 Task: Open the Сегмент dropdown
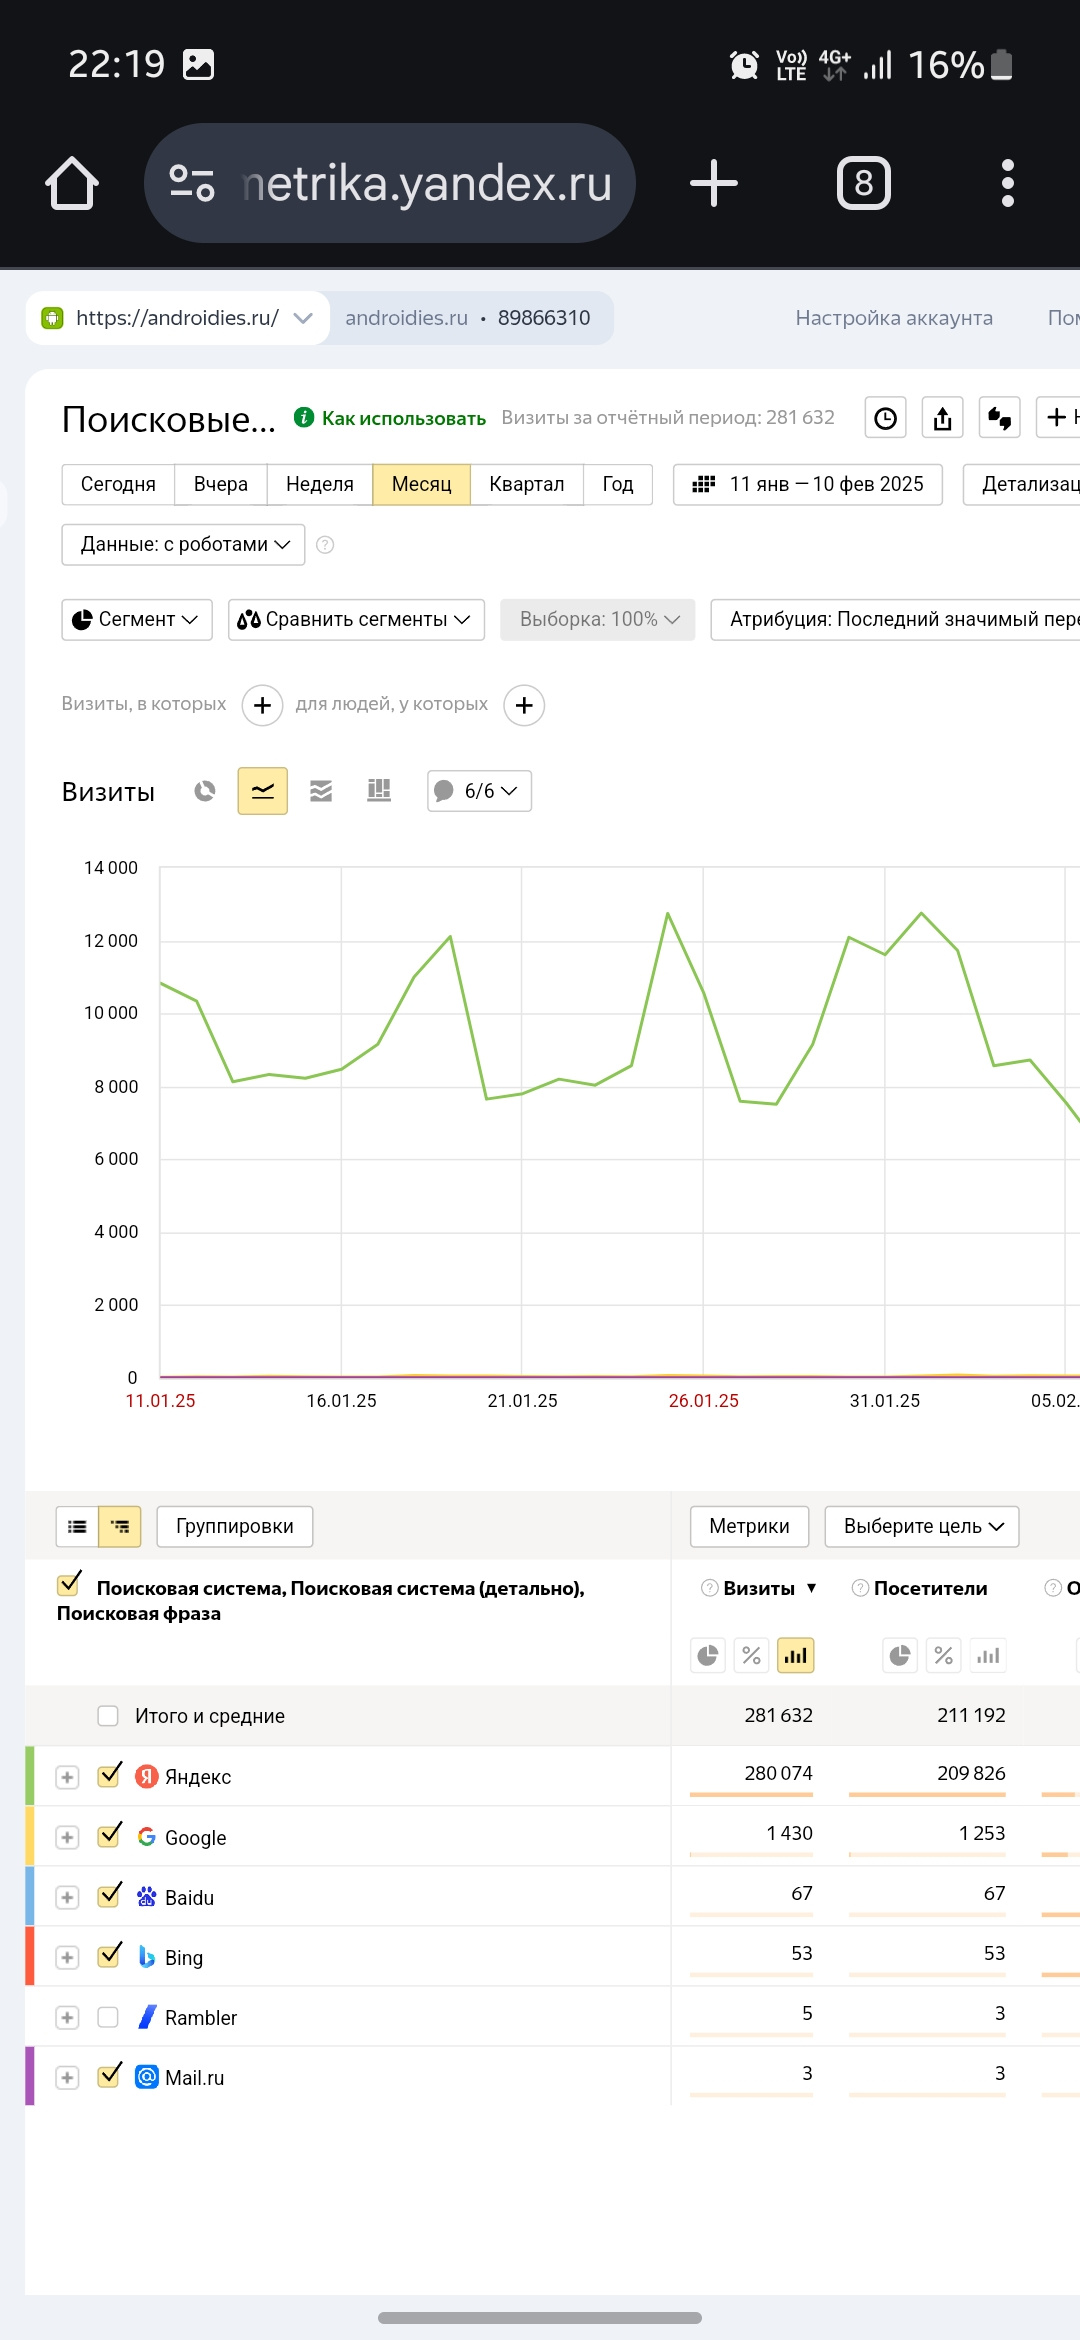pyautogui.click(x=137, y=620)
